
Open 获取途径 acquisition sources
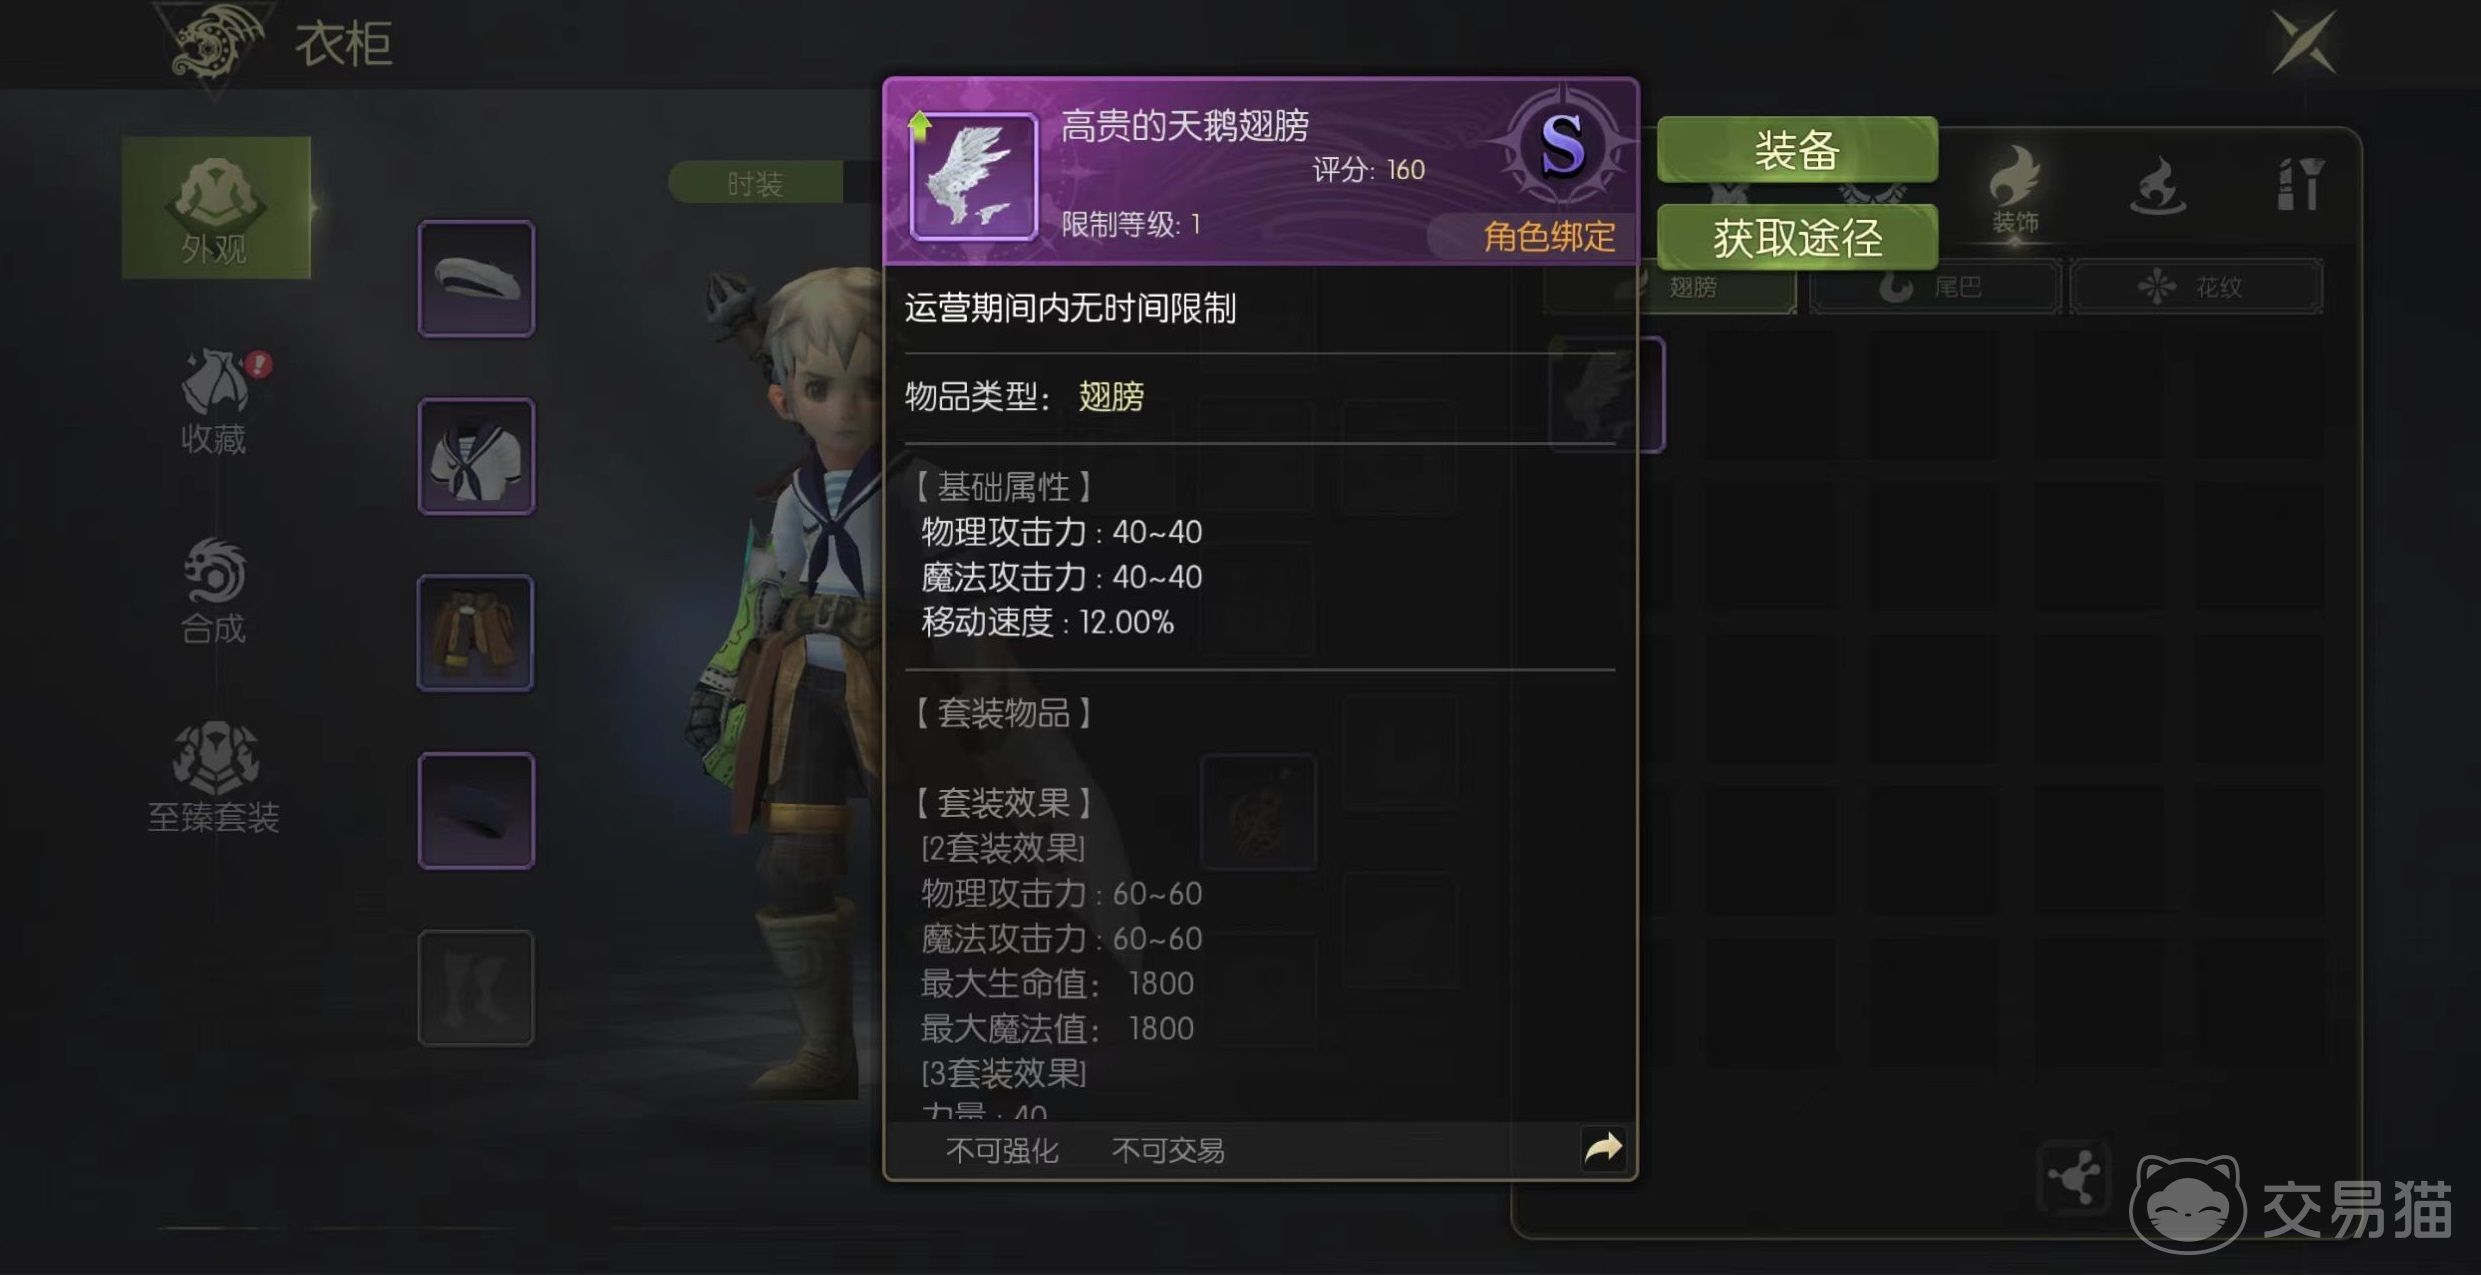click(x=1797, y=238)
